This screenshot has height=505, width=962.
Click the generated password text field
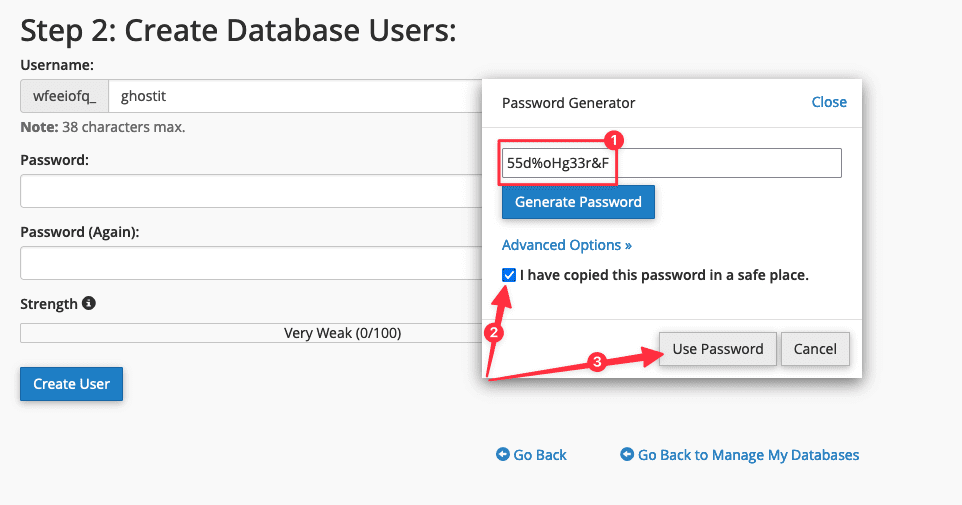pos(672,163)
